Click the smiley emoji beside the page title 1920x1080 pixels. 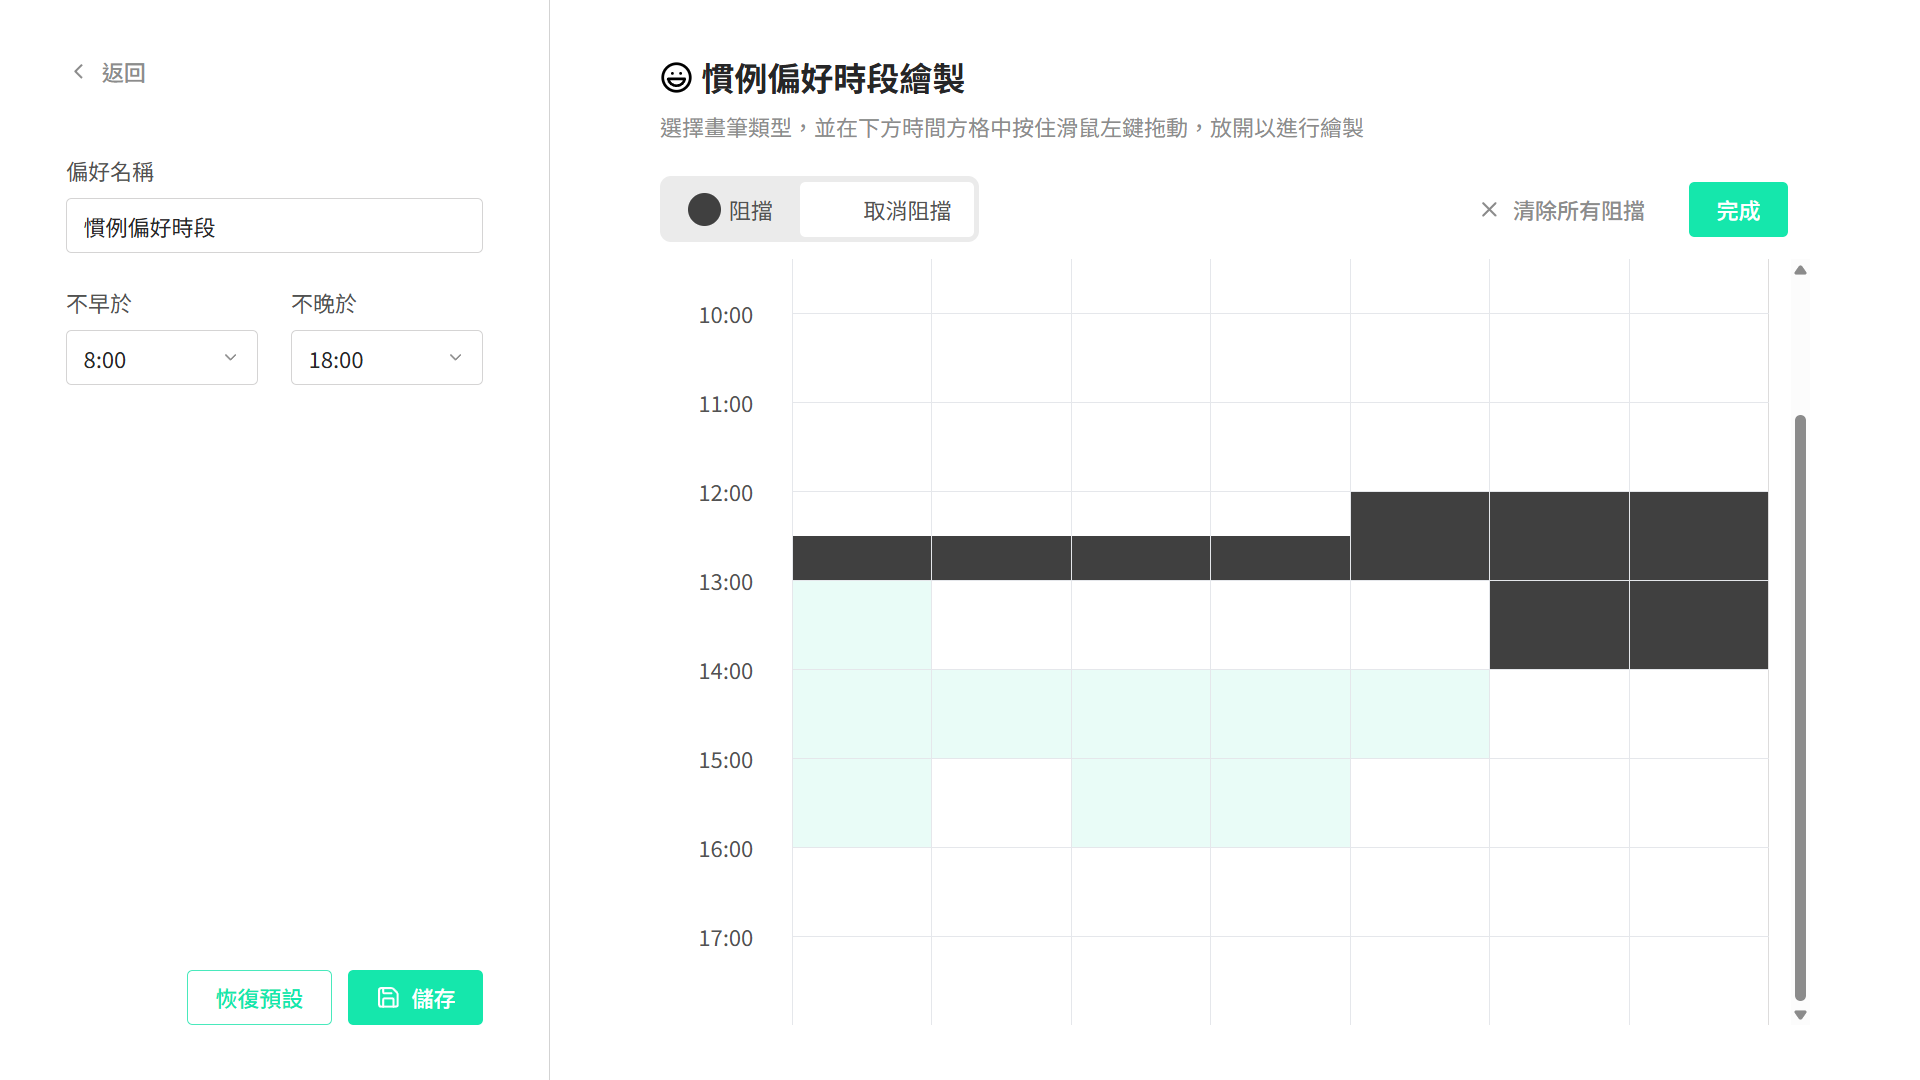pos(676,77)
